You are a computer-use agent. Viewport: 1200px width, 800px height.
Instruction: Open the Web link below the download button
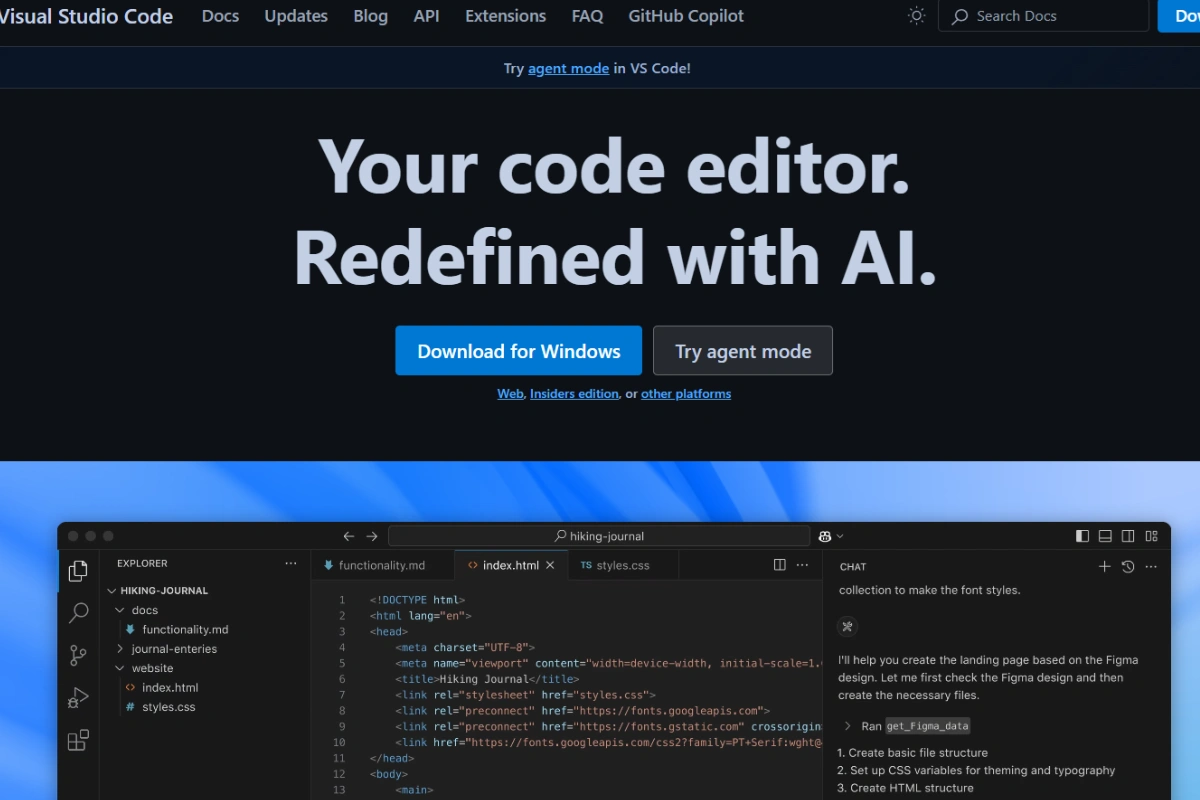(x=510, y=394)
